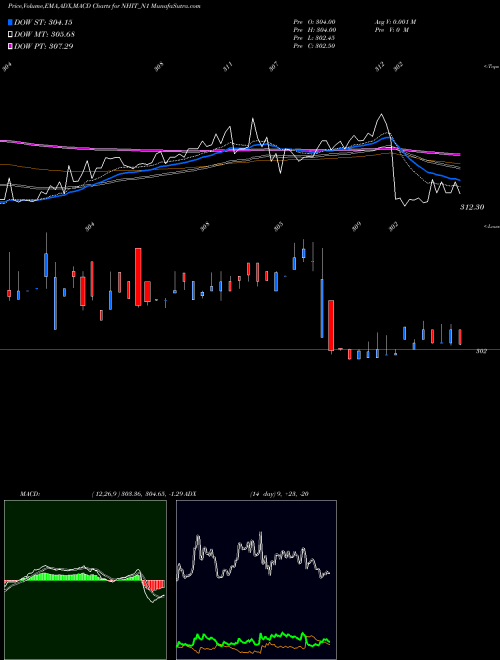The image size is (500, 660).
Task: Click the '302' support line label
Action: pyautogui.click(x=481, y=351)
